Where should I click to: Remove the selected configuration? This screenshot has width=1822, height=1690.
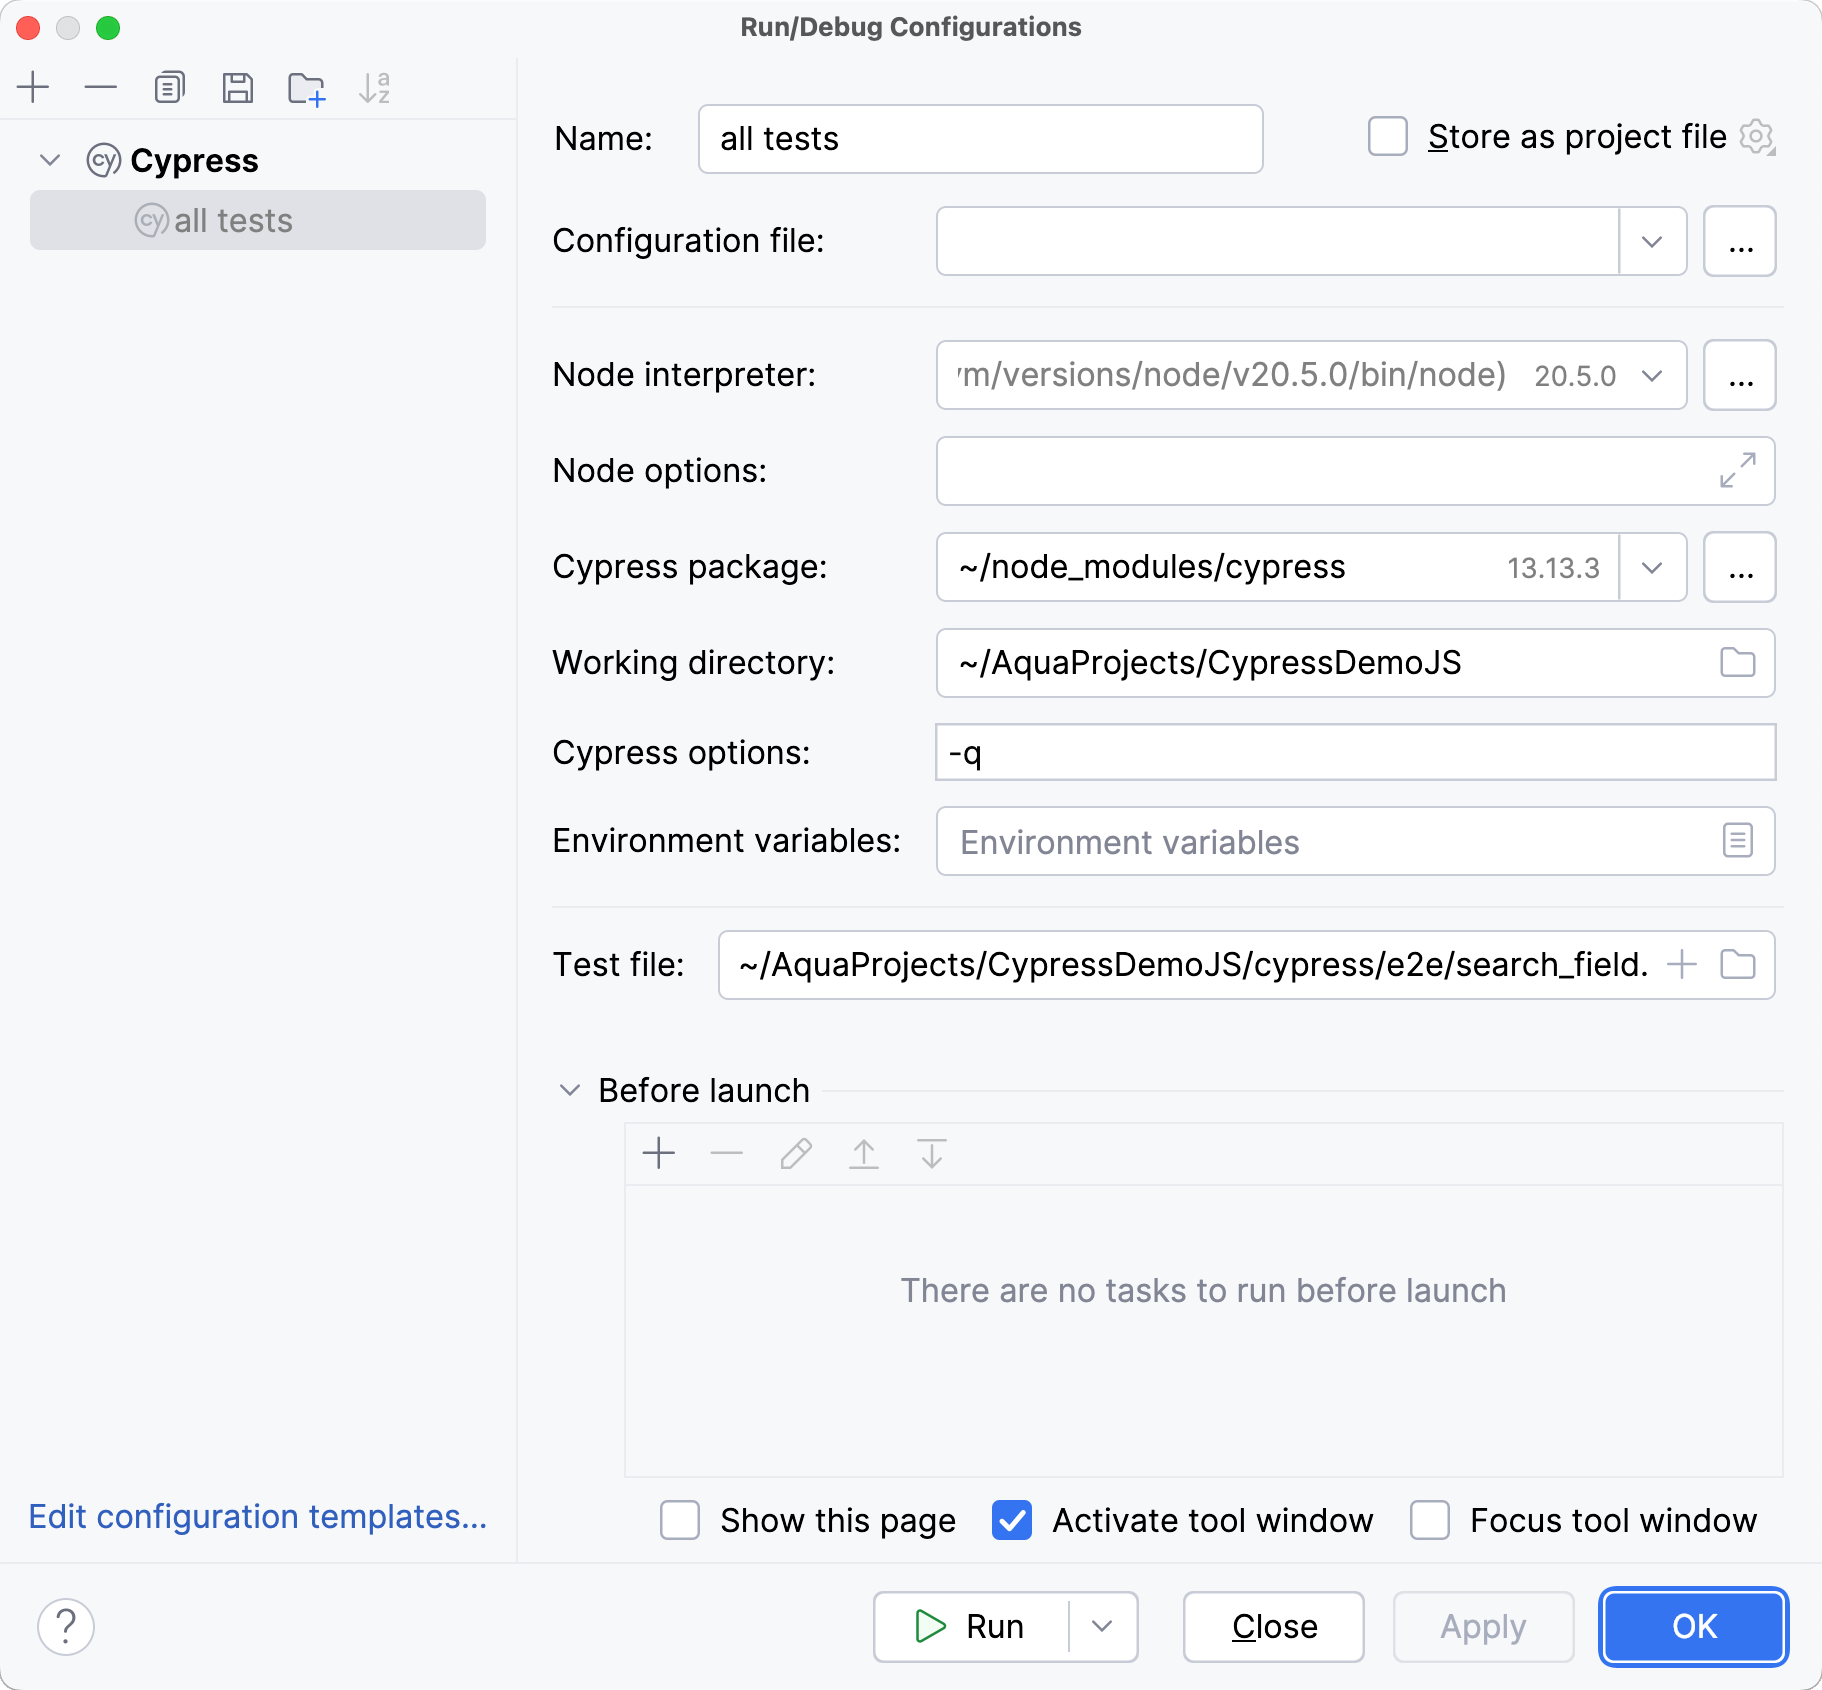click(100, 87)
